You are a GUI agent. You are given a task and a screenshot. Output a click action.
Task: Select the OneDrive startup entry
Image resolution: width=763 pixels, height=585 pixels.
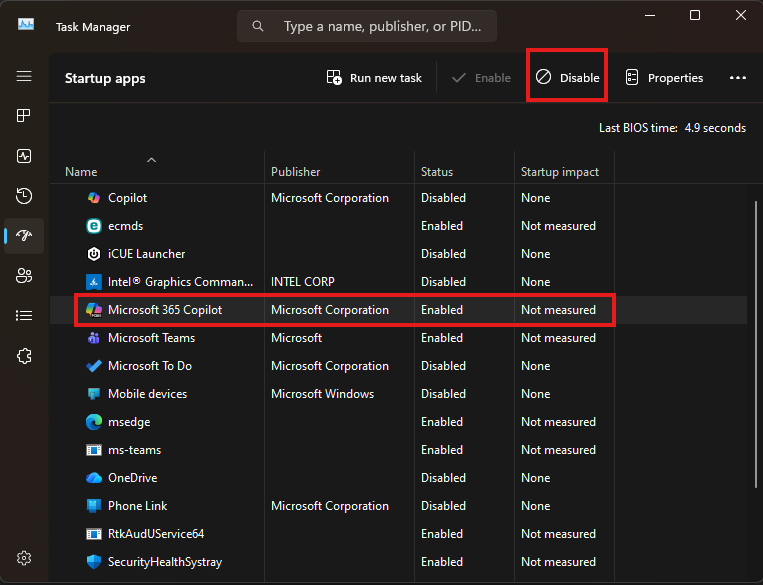tap(132, 478)
